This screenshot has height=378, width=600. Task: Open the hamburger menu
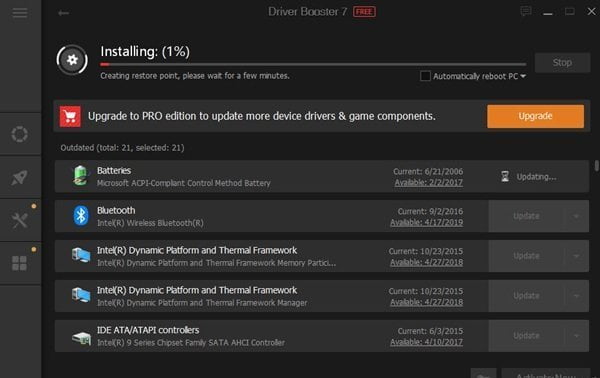(20, 13)
